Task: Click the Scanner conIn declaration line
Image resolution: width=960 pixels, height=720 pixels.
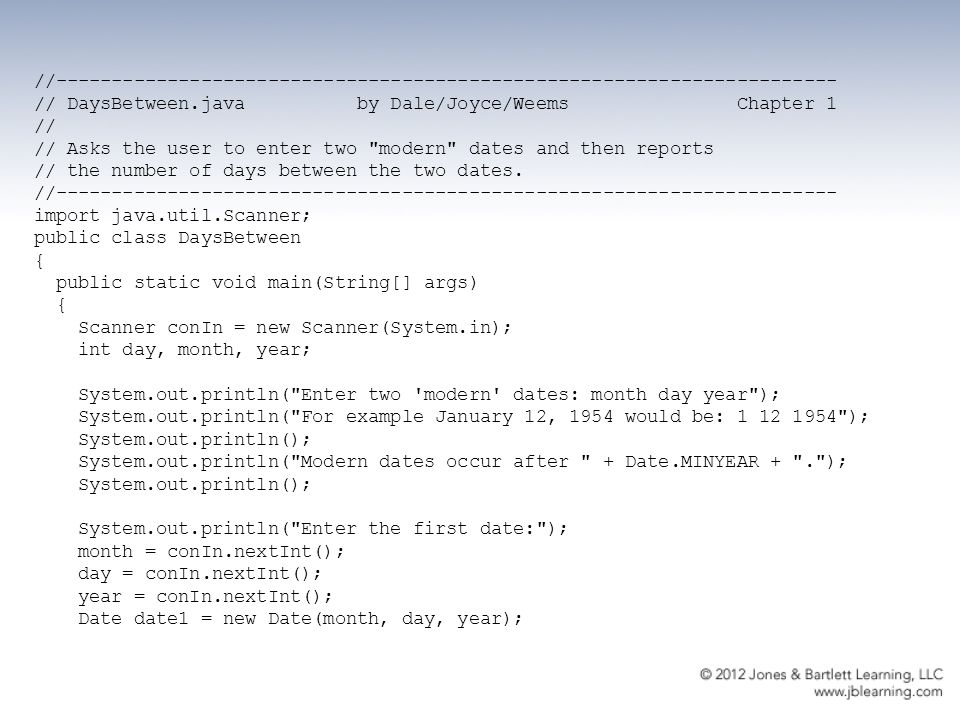Action: click(294, 328)
